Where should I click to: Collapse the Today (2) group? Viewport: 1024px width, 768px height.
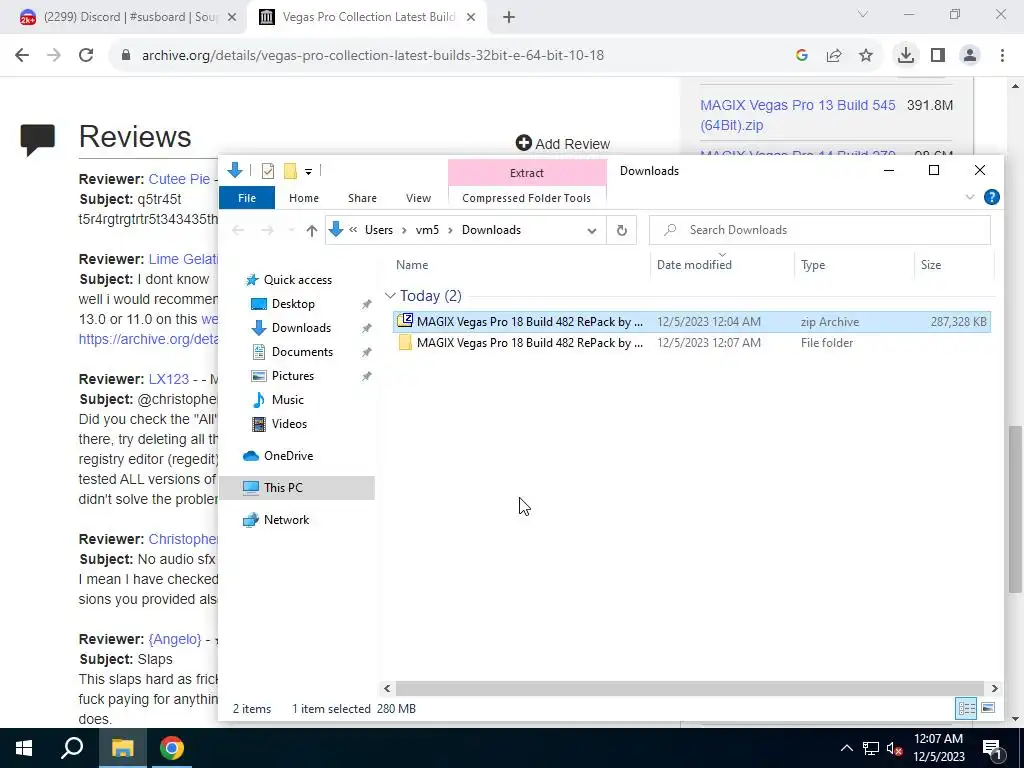tap(390, 296)
